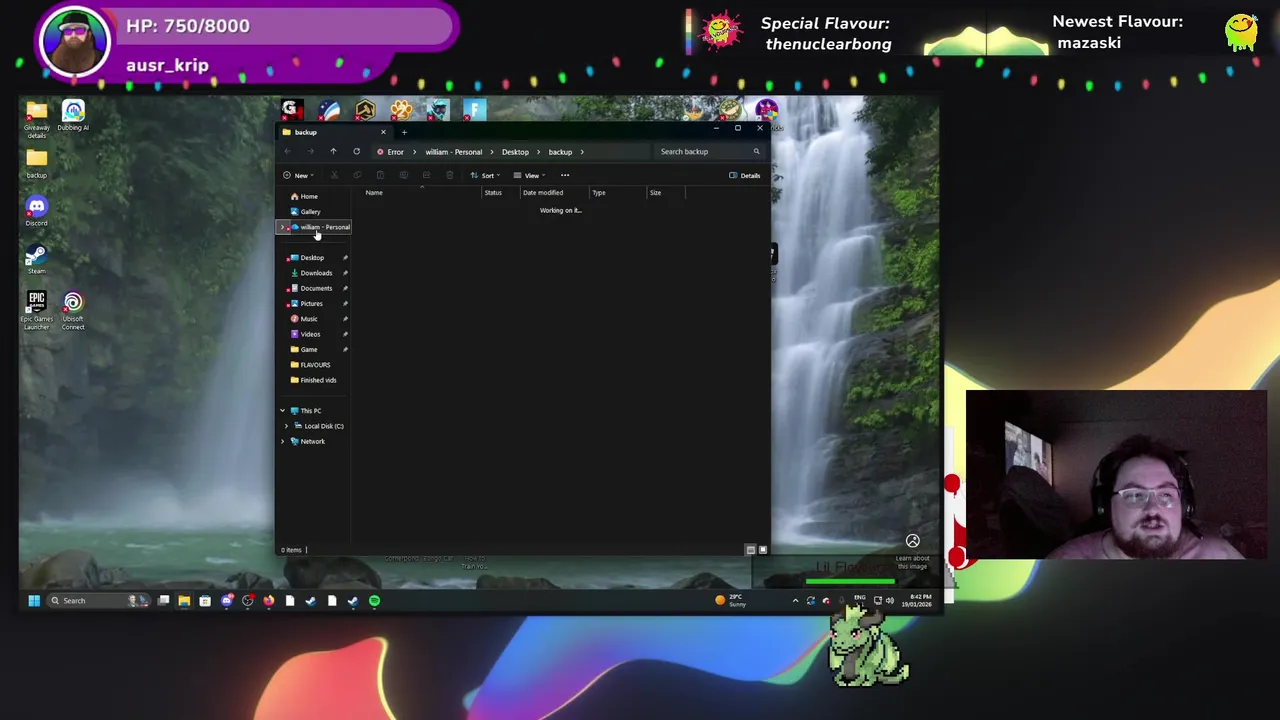The width and height of the screenshot is (1280, 720).
Task: Sort by Date modified column header
Action: [543, 192]
